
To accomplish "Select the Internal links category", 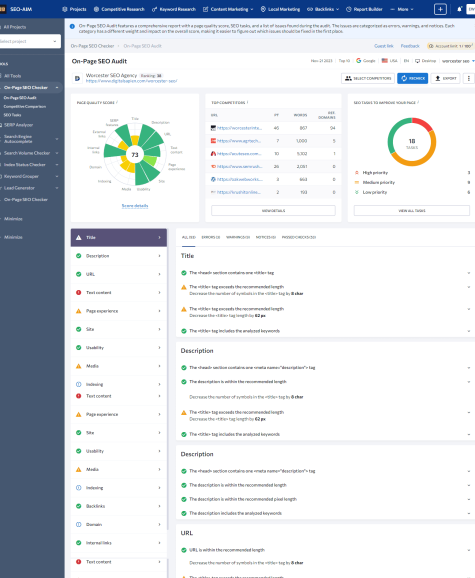I will 119,543.
